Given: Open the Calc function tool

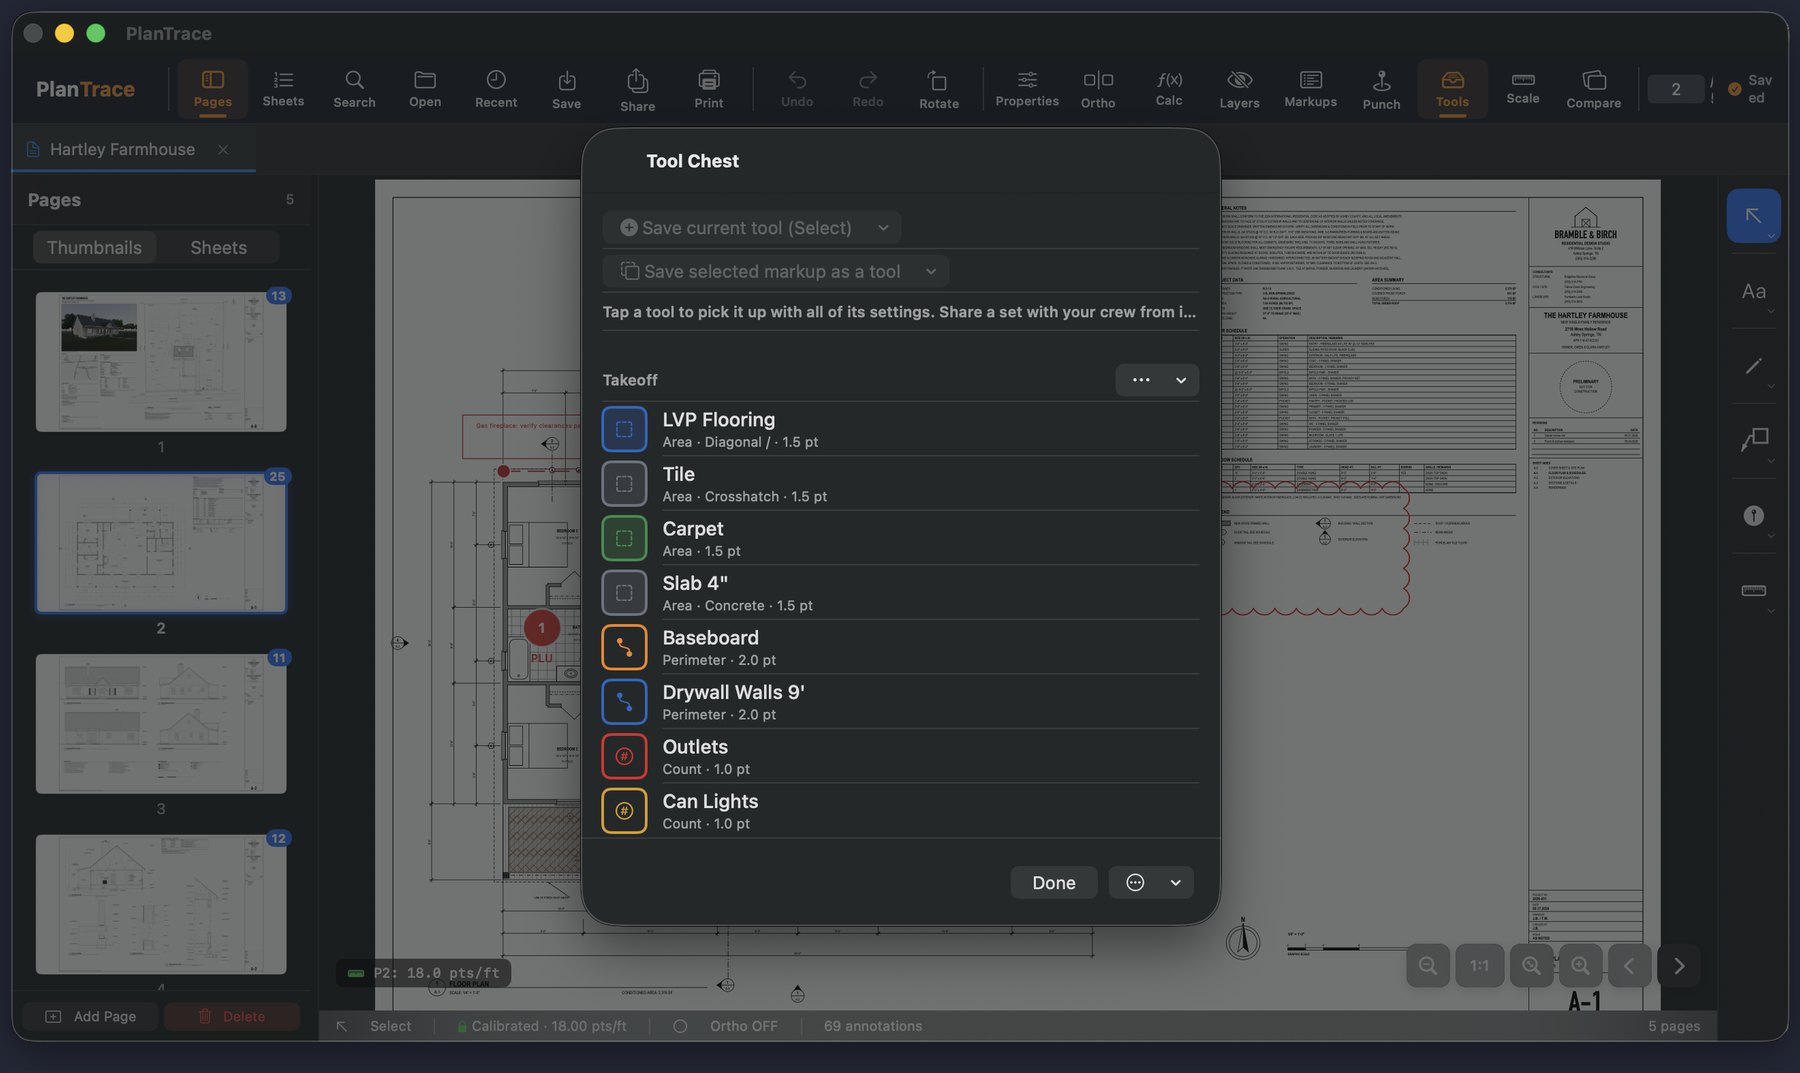Looking at the screenshot, I should tap(1169, 89).
